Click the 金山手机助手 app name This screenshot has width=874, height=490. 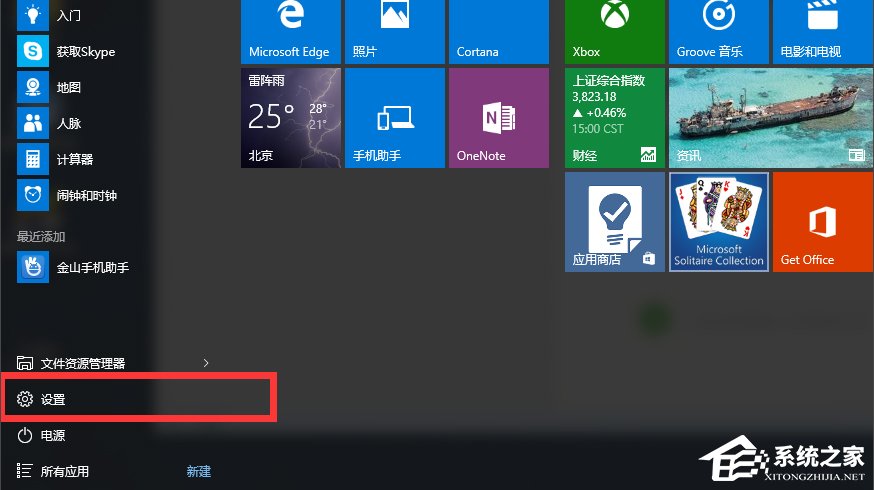coord(93,268)
